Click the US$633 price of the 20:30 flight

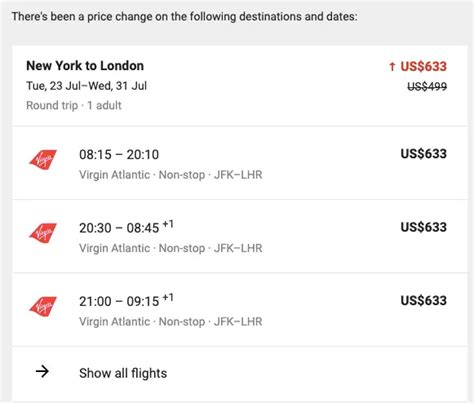tap(423, 227)
